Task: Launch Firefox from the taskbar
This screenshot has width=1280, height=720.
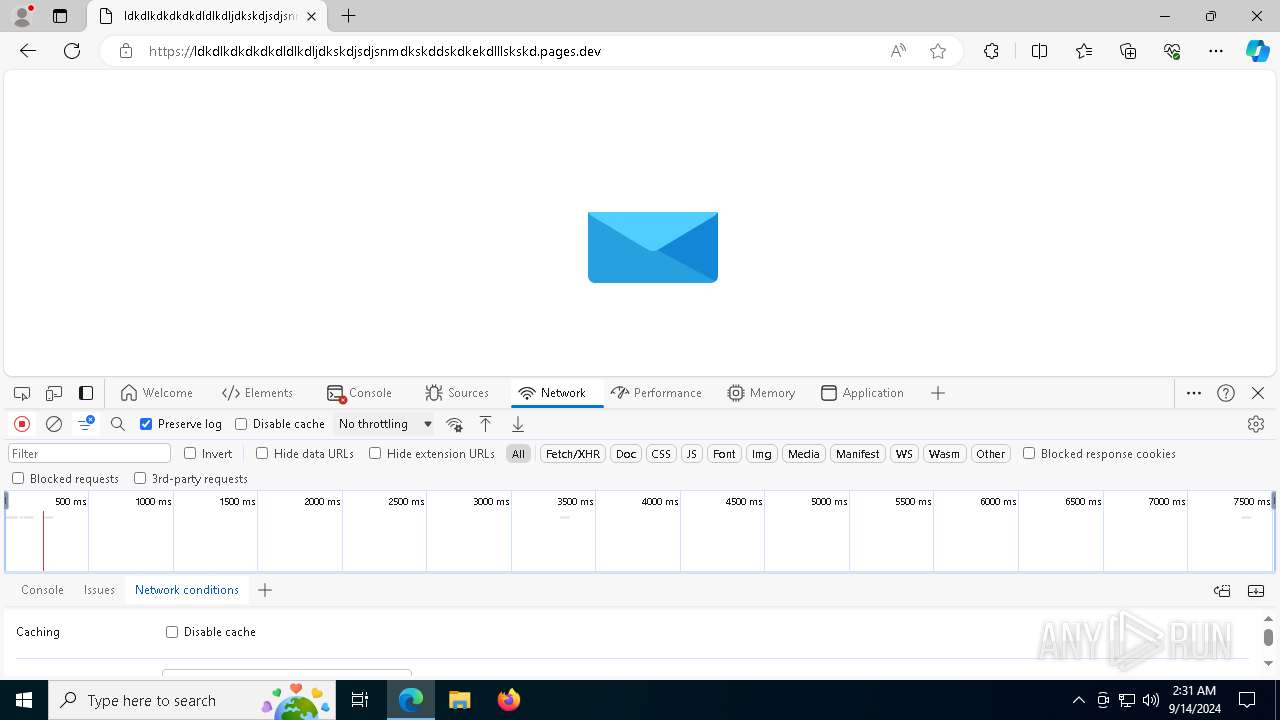Action: pos(508,700)
